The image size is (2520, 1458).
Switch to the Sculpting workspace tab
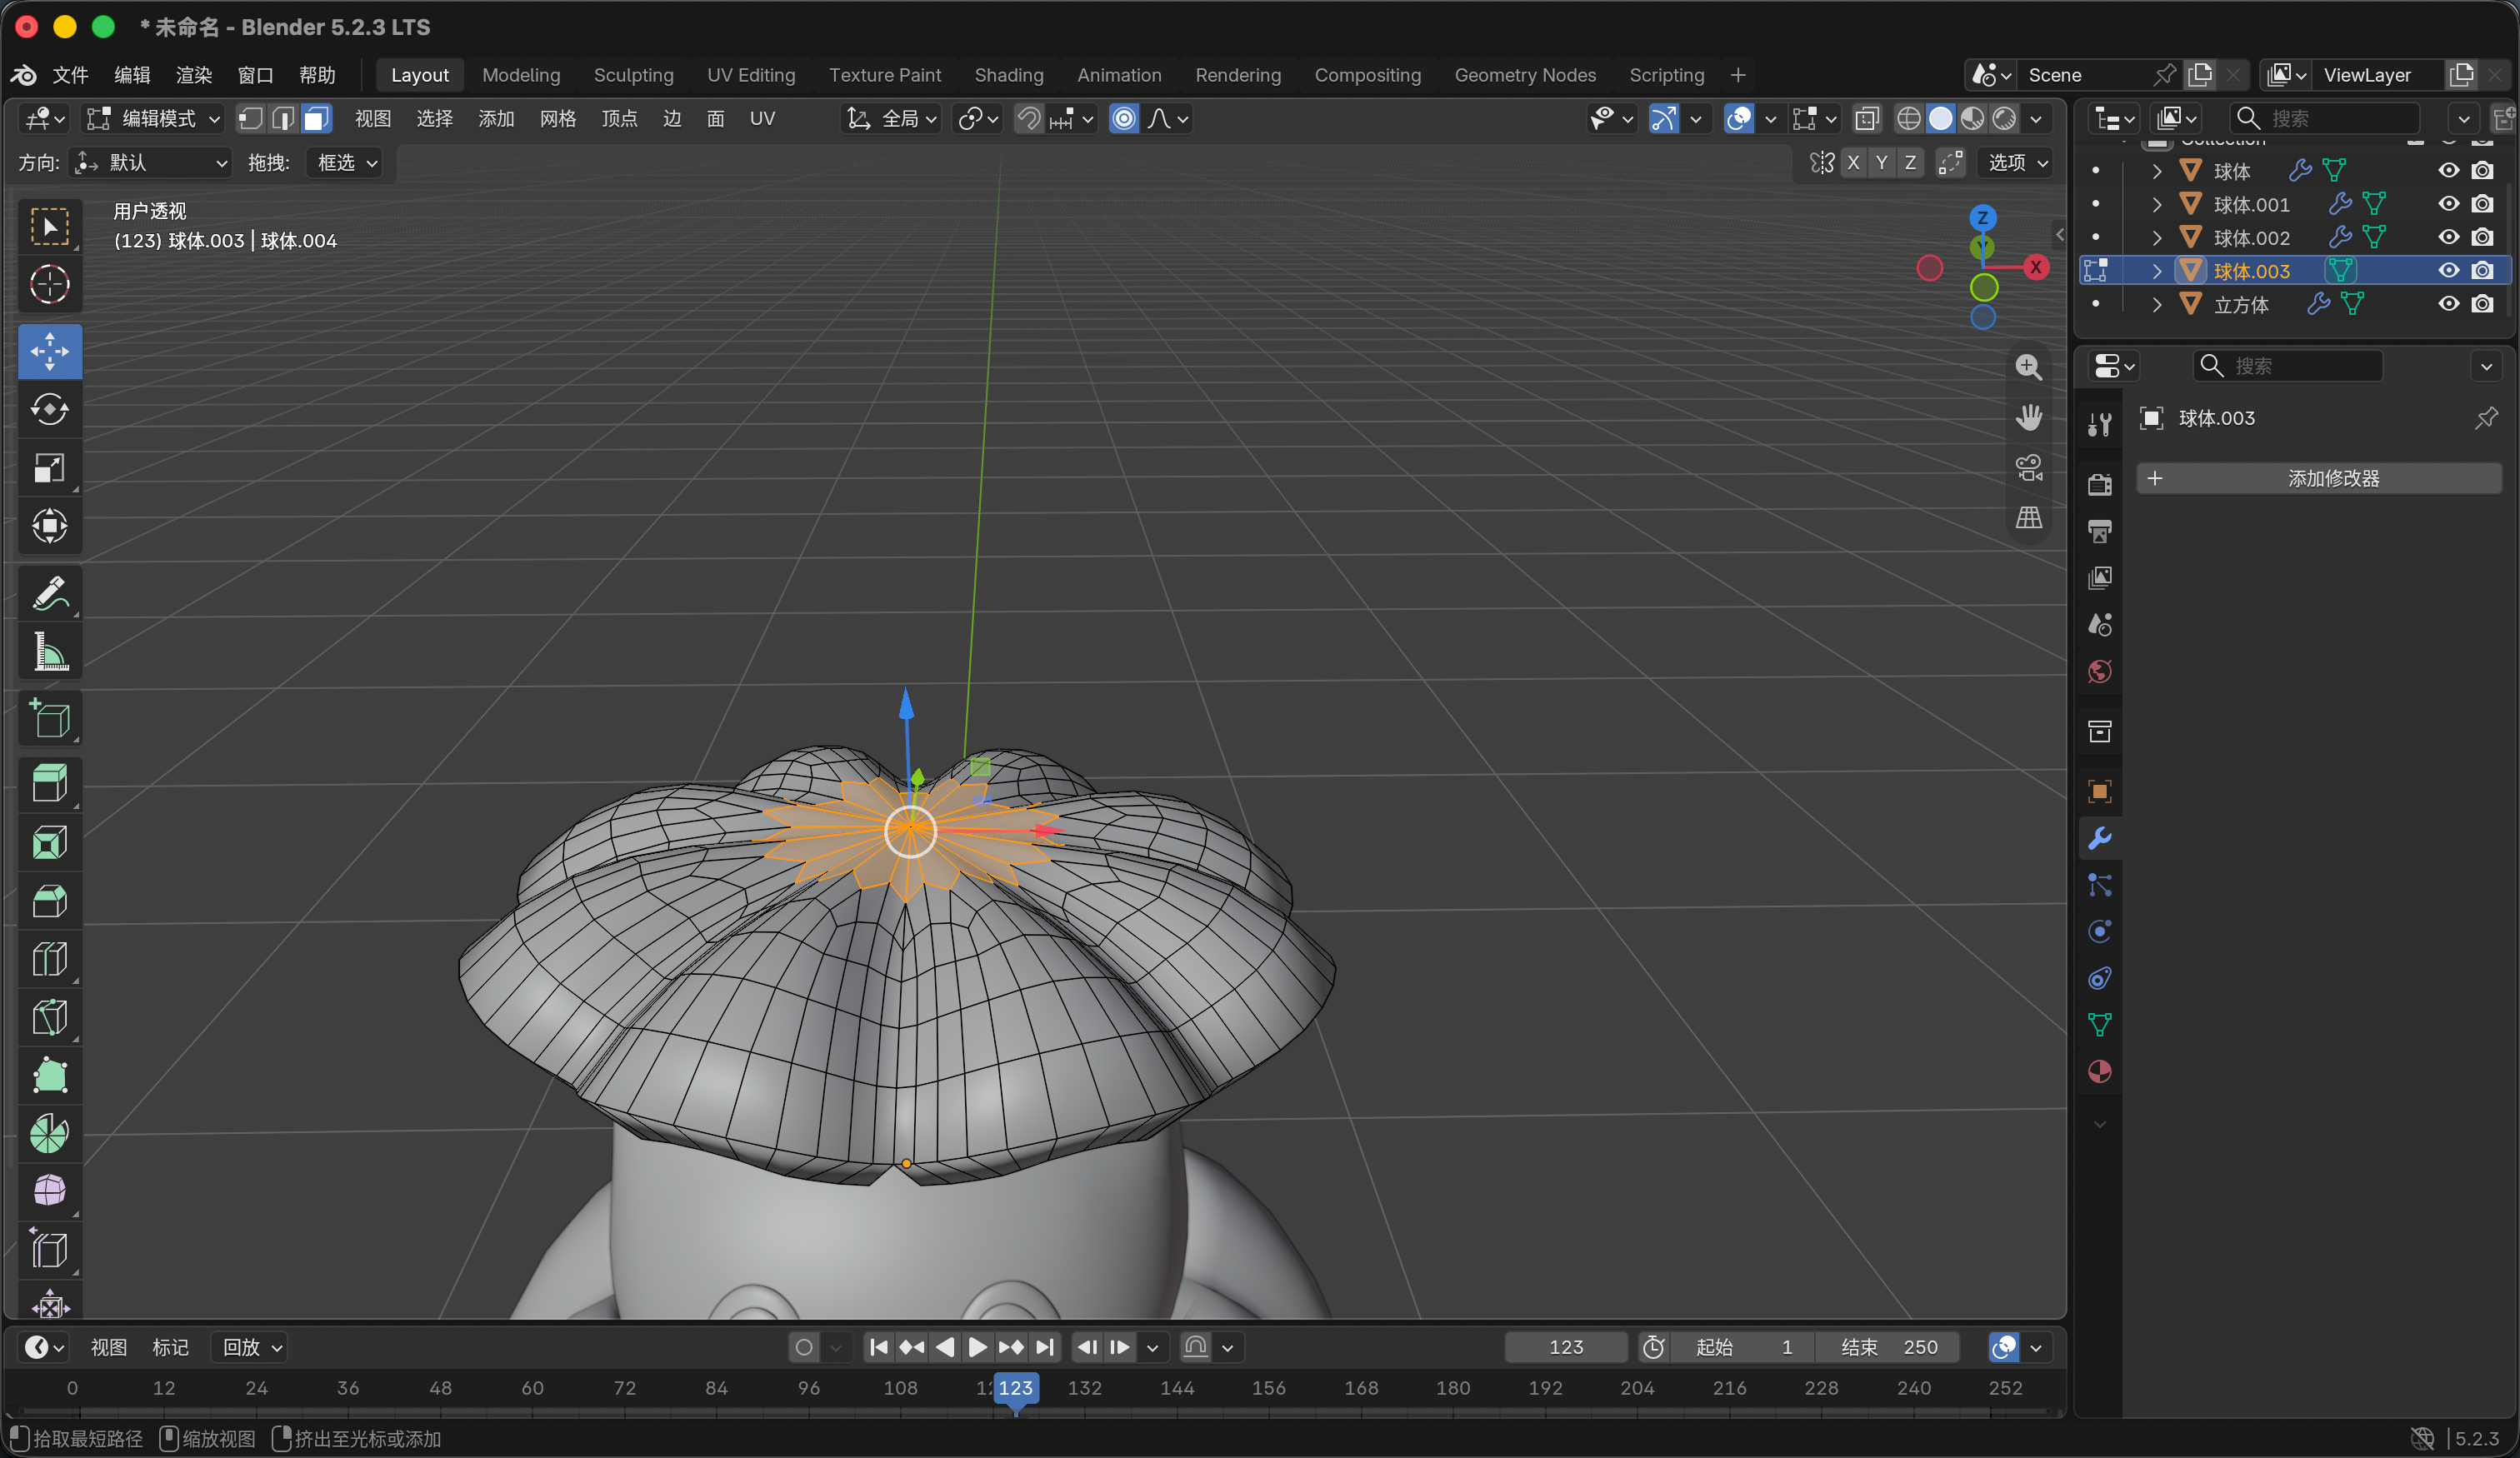[633, 75]
